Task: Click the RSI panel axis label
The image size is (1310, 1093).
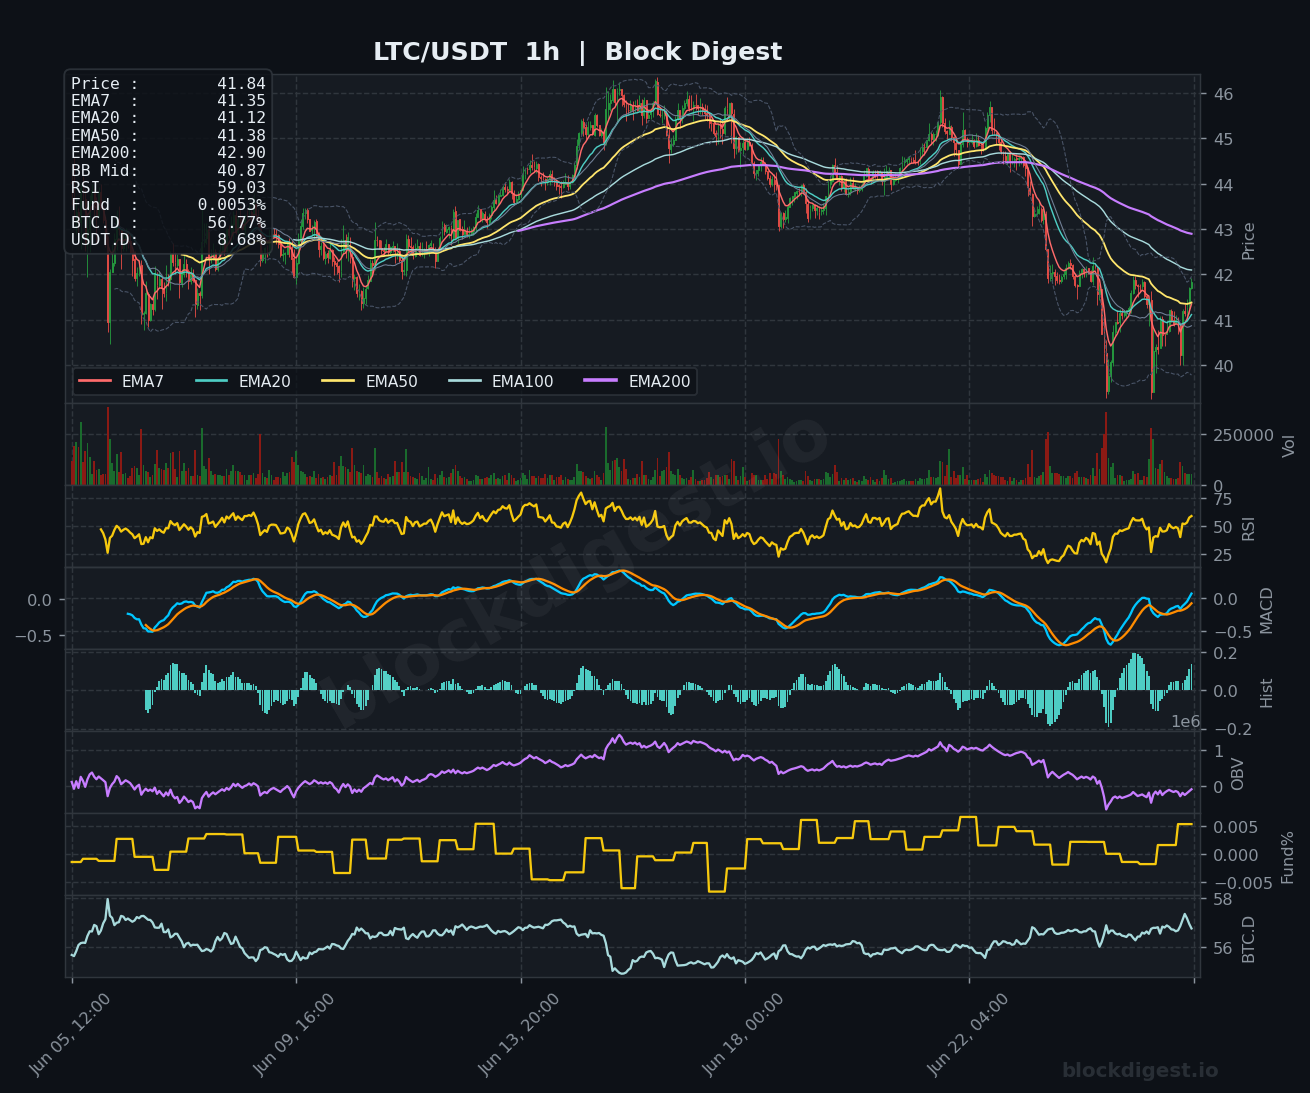Action: pos(1248,528)
